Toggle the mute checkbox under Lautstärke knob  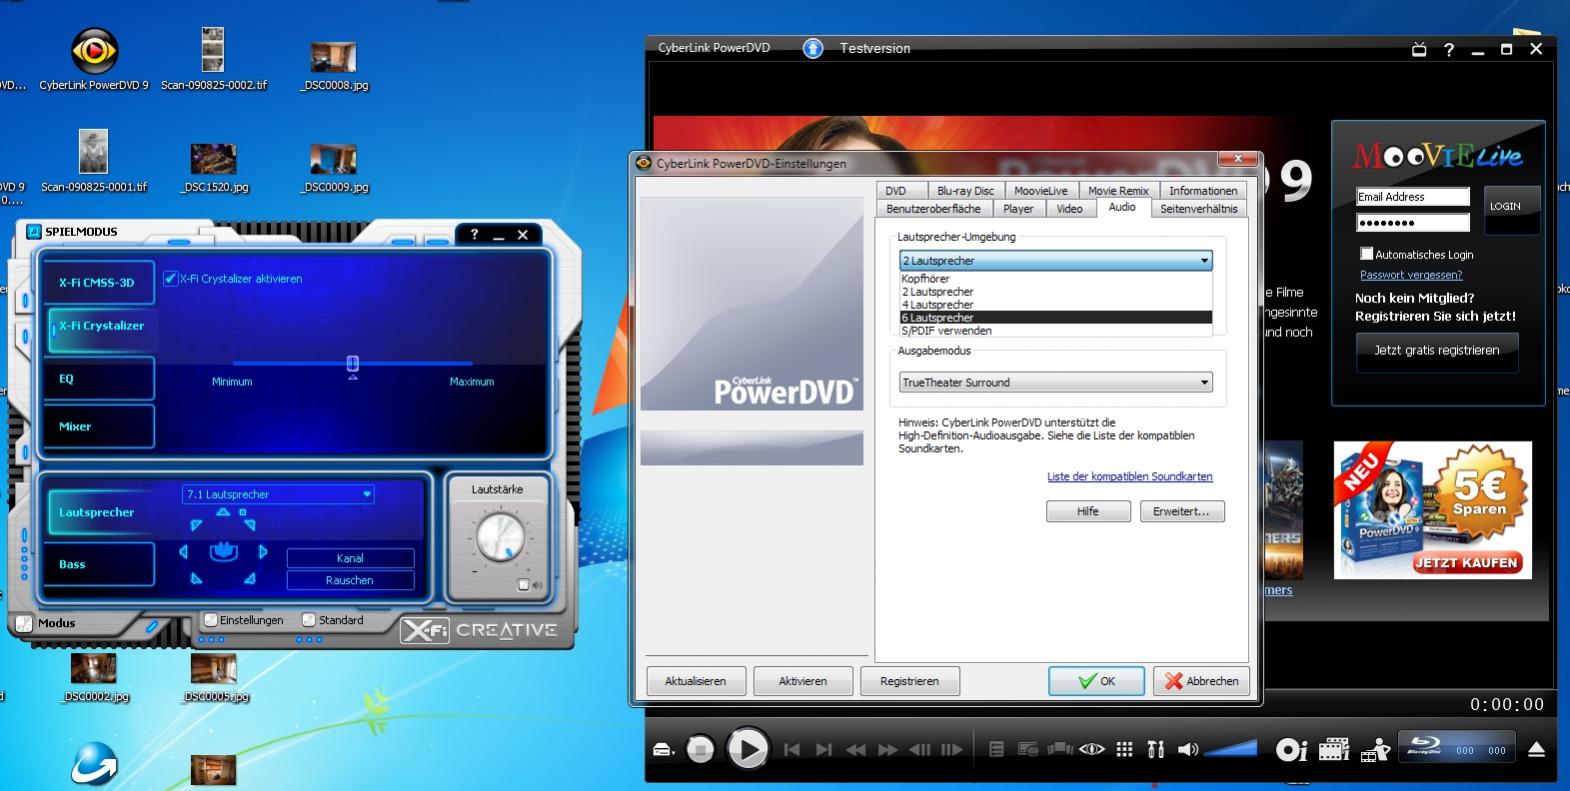click(523, 585)
